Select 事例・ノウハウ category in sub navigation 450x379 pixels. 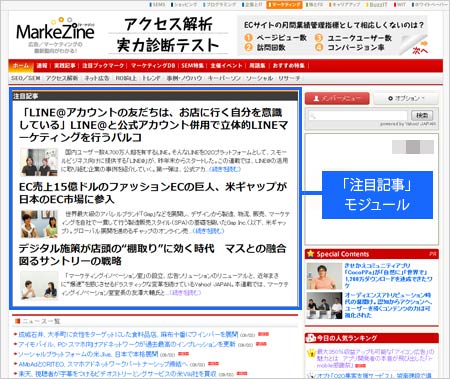(184, 78)
